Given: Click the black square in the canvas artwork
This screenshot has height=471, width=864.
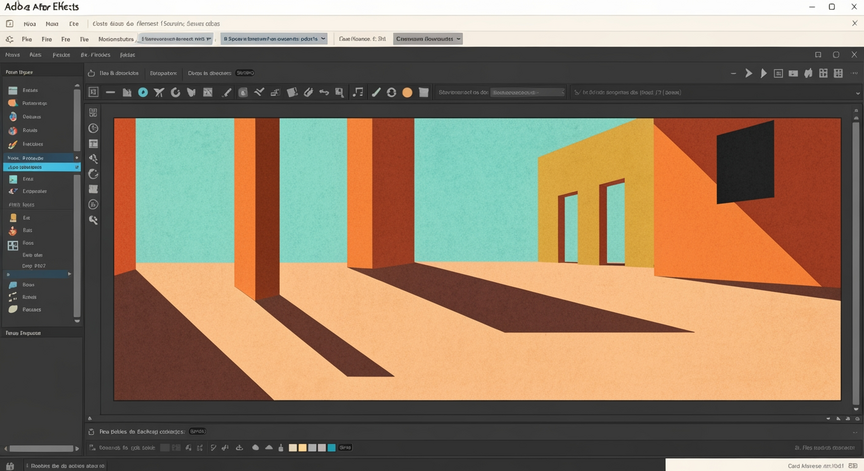Looking at the screenshot, I should click(745, 162).
